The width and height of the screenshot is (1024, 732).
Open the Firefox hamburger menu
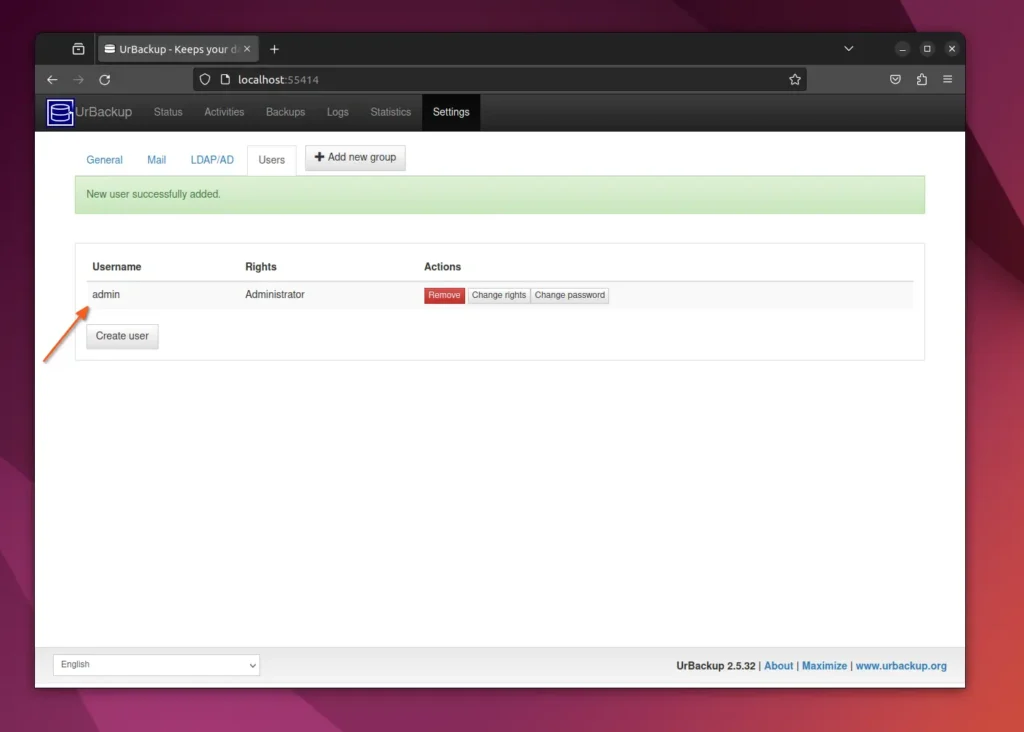coord(946,79)
